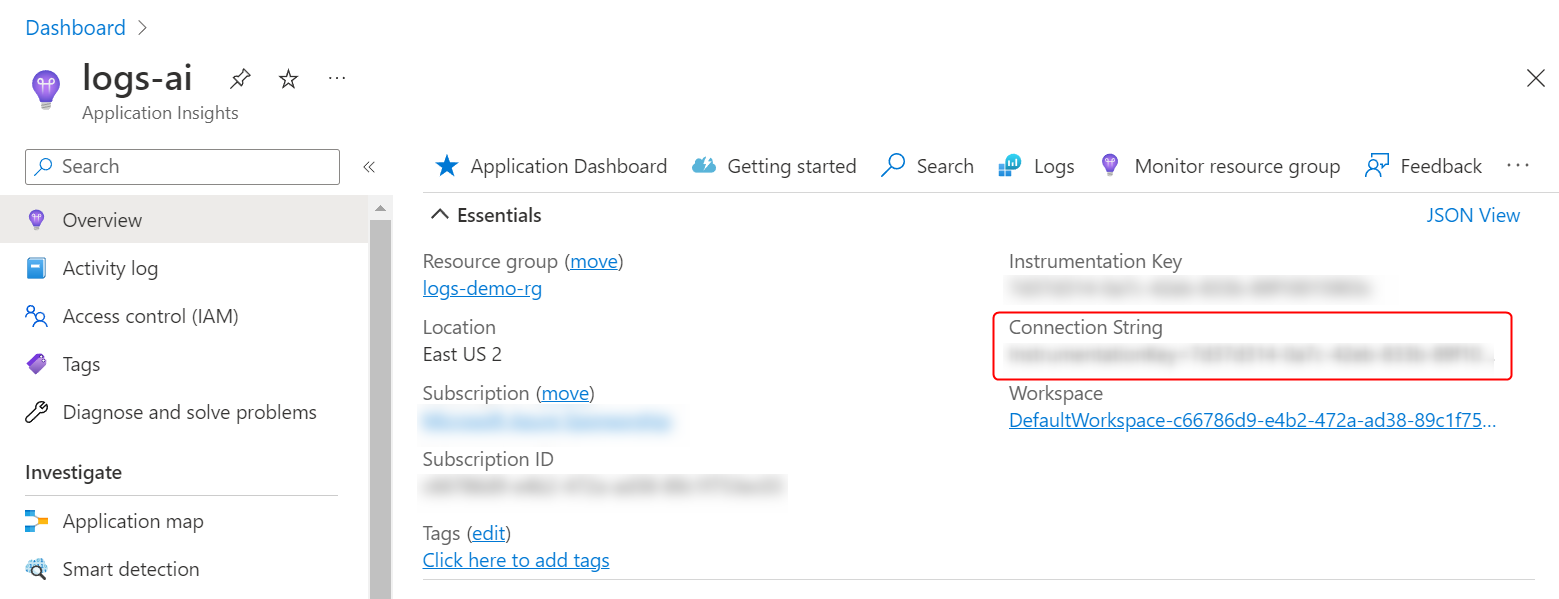Mark logs-ai as favorite star
The image size is (1559, 599).
pyautogui.click(x=288, y=79)
